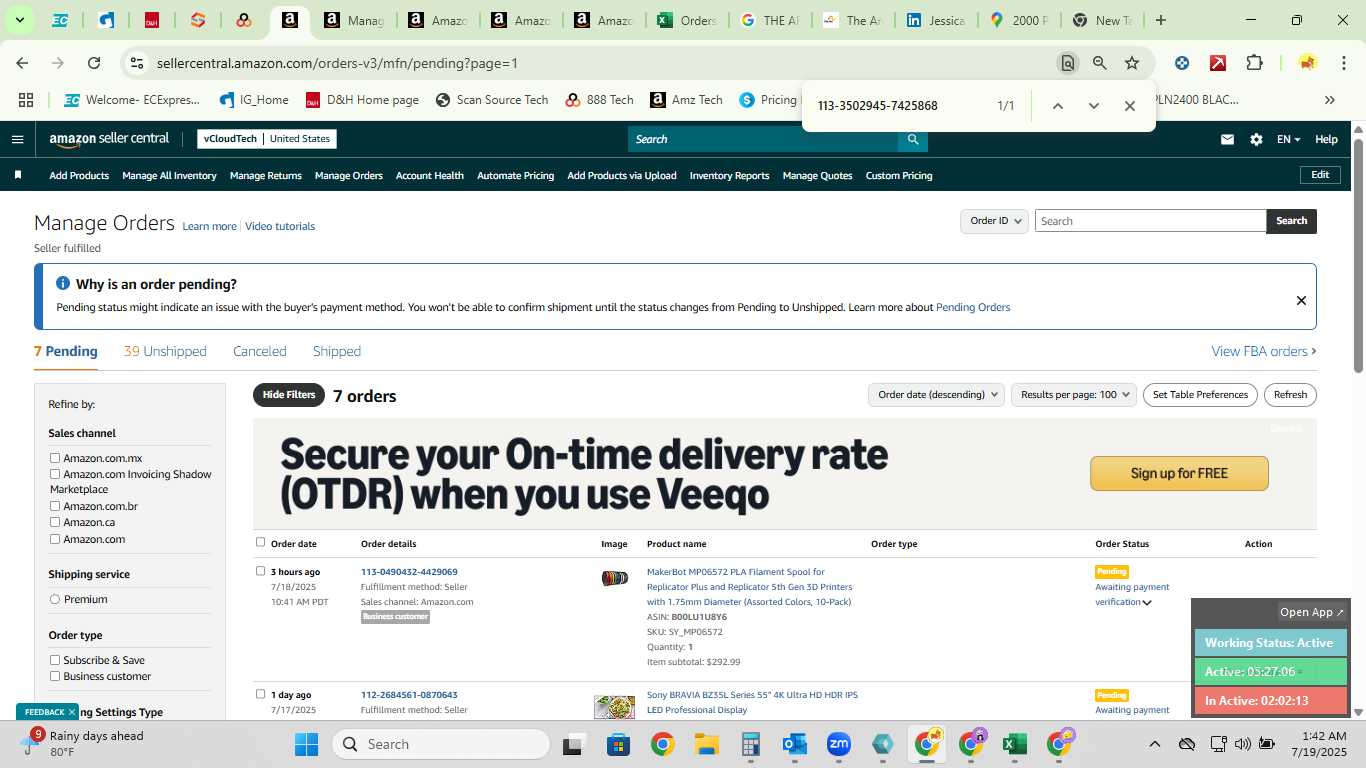Launch Calculator from the taskbar

click(x=751, y=744)
